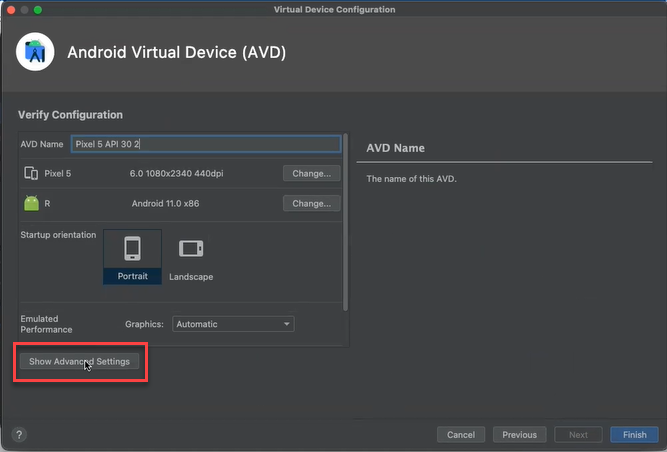Click Change for the Pixel 5 device
Viewport: 667px width, 452px height.
point(311,173)
